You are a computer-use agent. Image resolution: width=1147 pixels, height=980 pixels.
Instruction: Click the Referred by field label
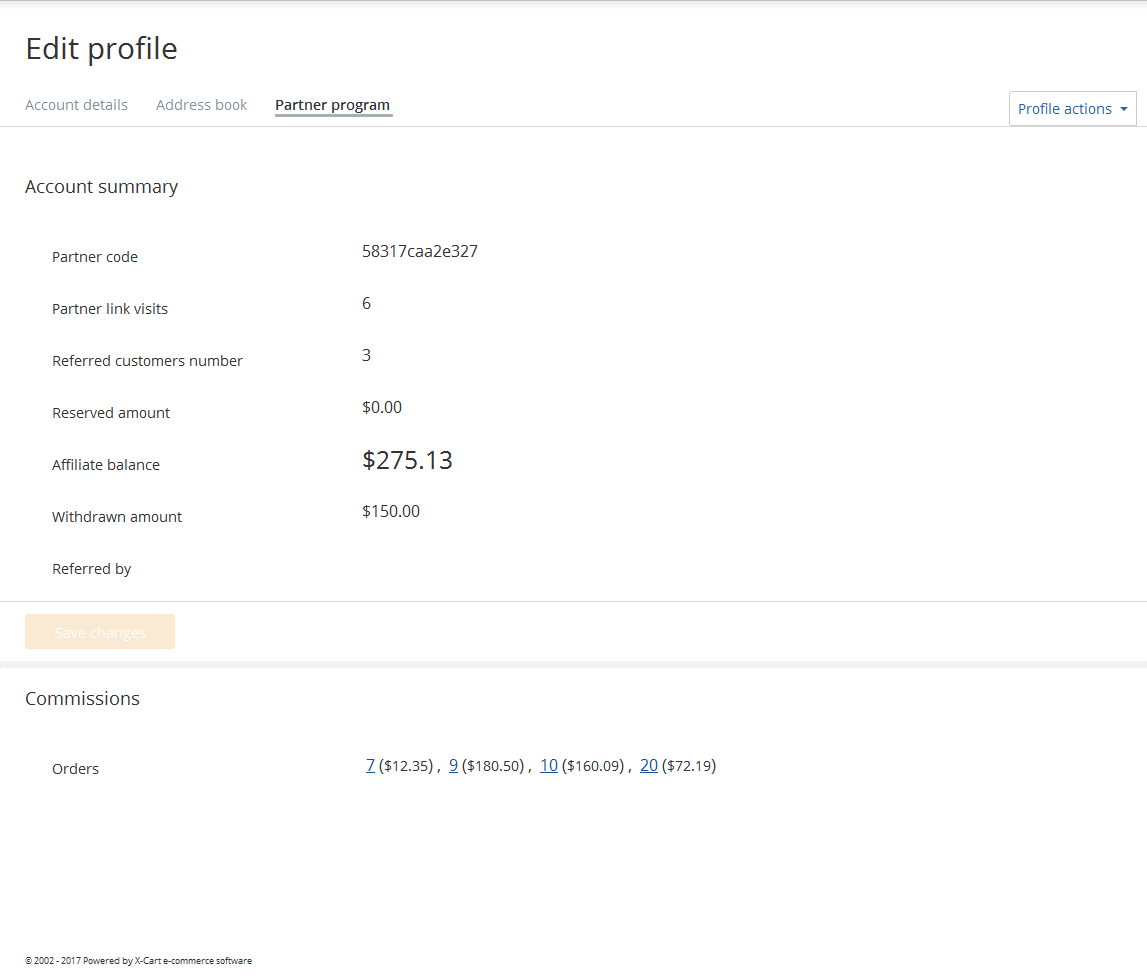[x=91, y=569]
